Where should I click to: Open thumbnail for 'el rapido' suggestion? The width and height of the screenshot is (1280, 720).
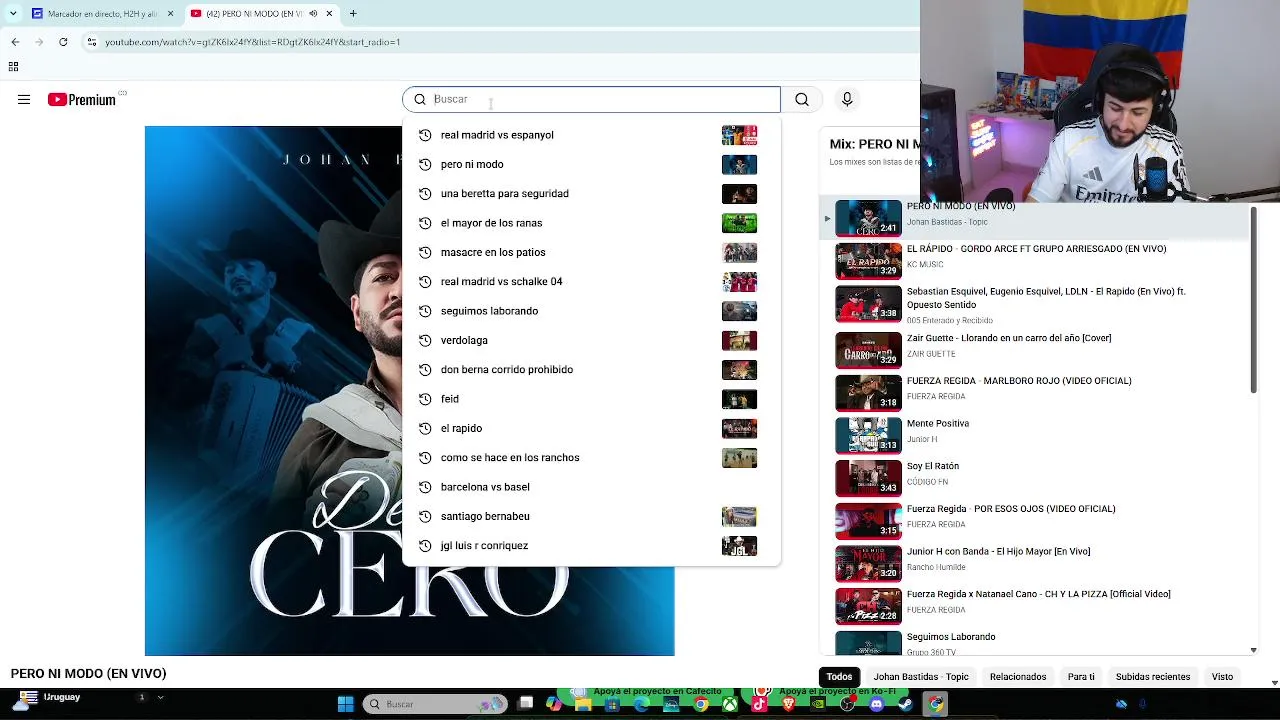tap(739, 428)
